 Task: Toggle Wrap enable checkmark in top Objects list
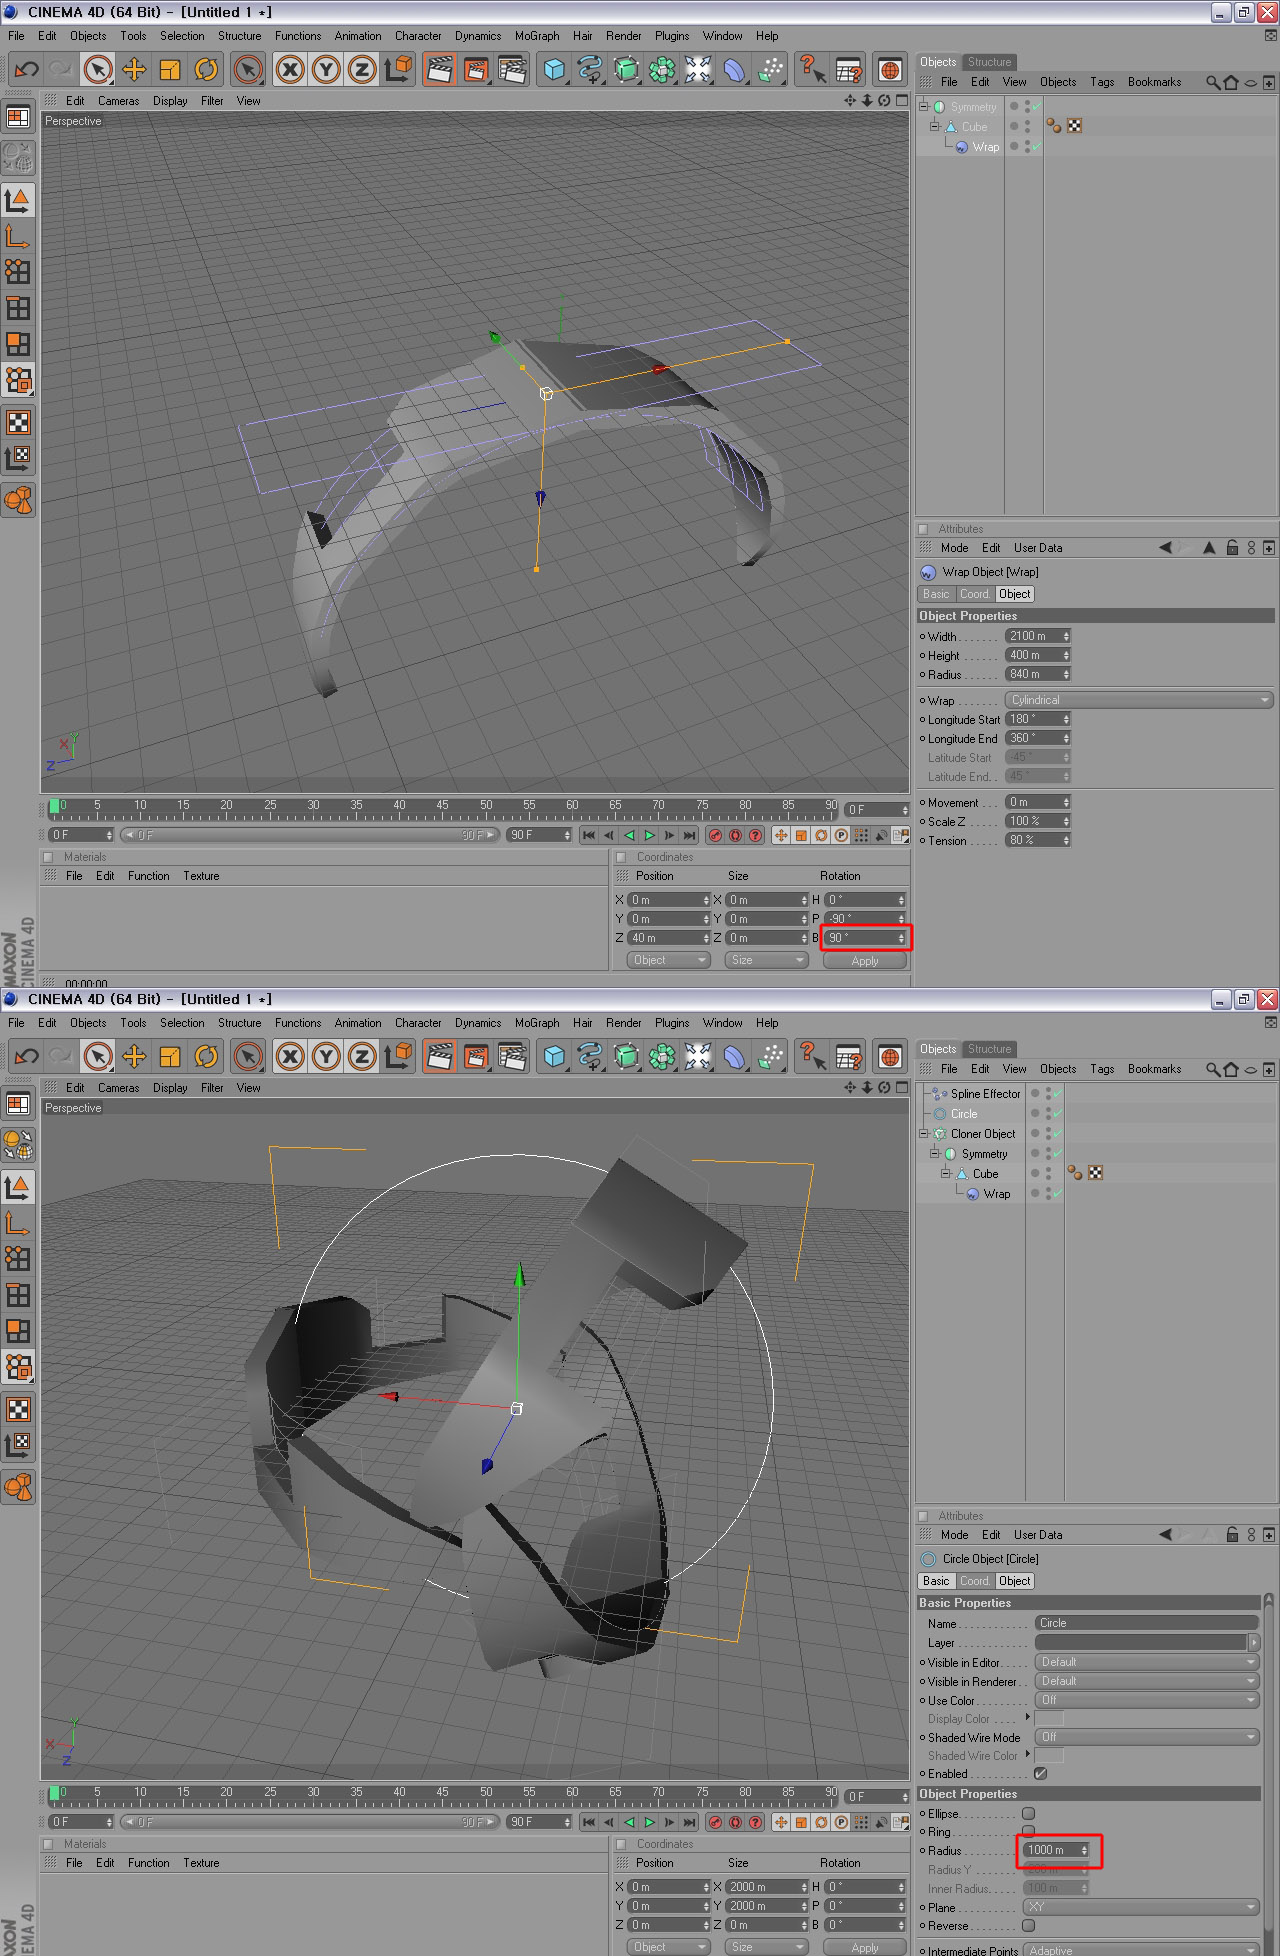(x=1037, y=147)
